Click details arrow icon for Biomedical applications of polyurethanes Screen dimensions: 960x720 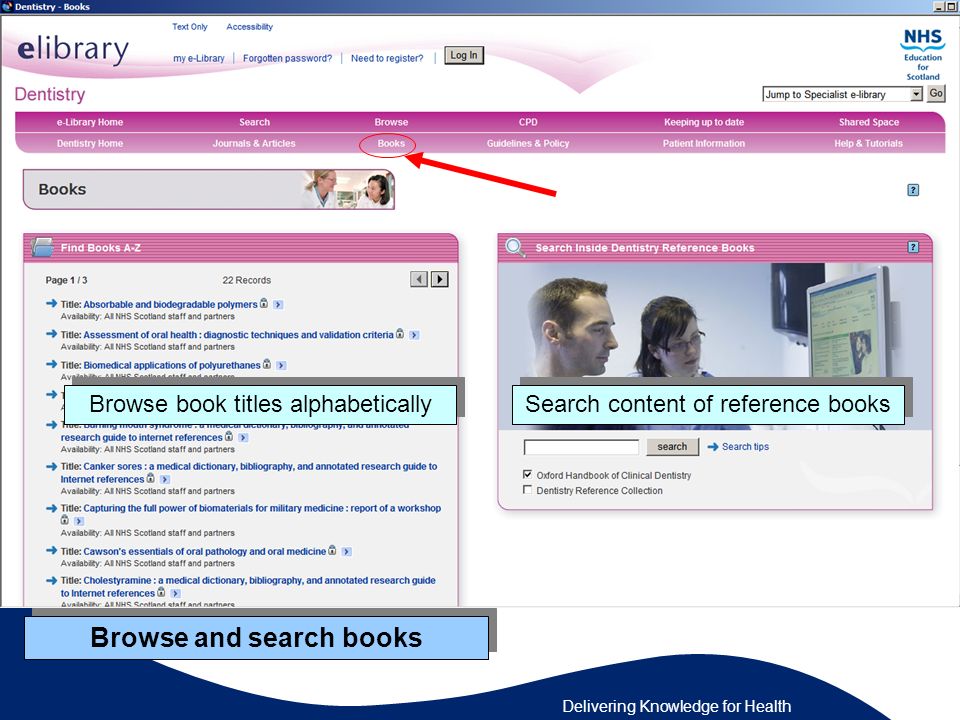(281, 366)
